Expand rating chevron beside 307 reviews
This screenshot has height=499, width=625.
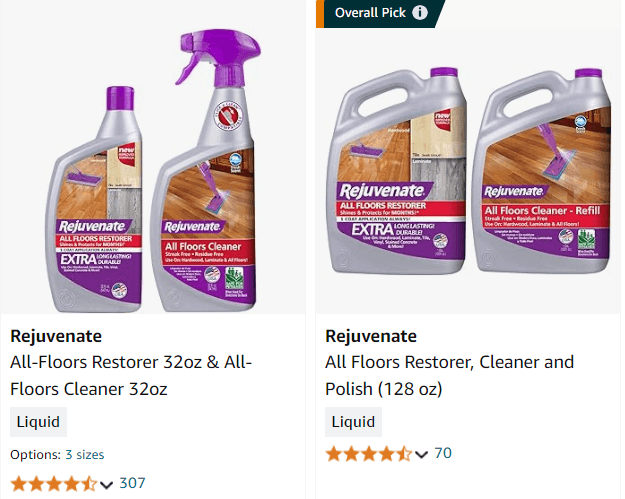point(107,484)
